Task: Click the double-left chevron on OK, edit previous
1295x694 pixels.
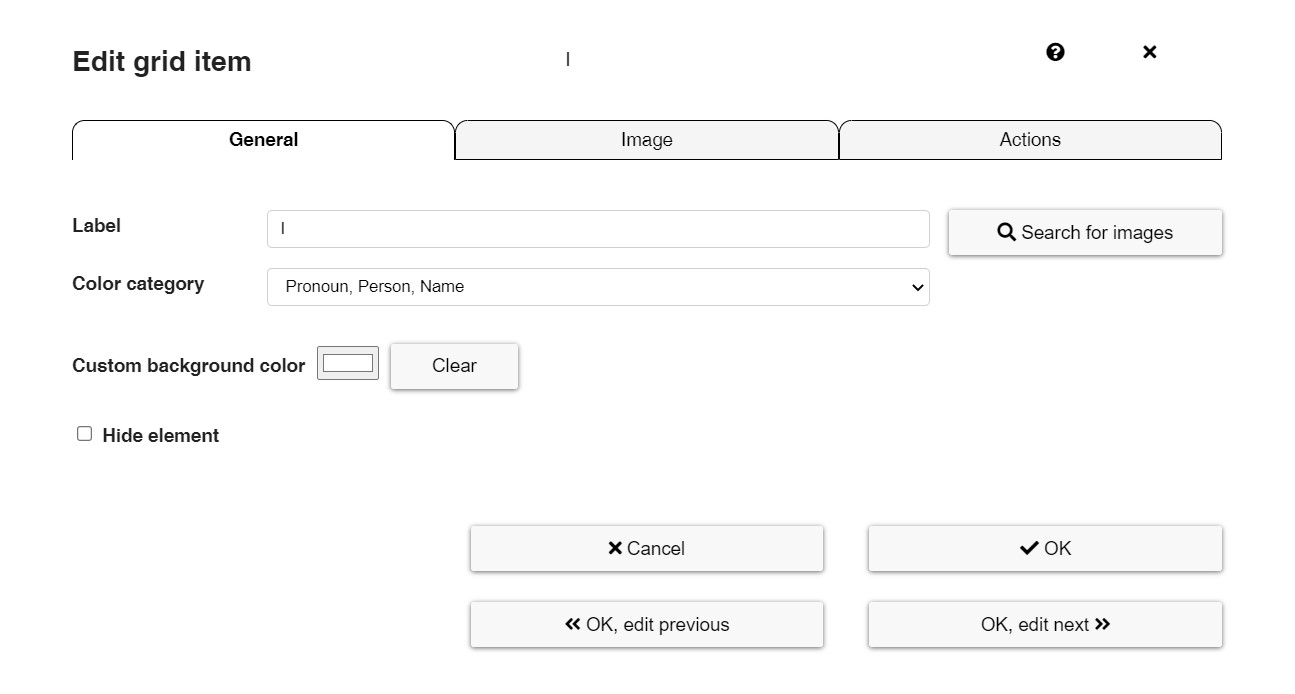Action: pyautogui.click(x=571, y=623)
